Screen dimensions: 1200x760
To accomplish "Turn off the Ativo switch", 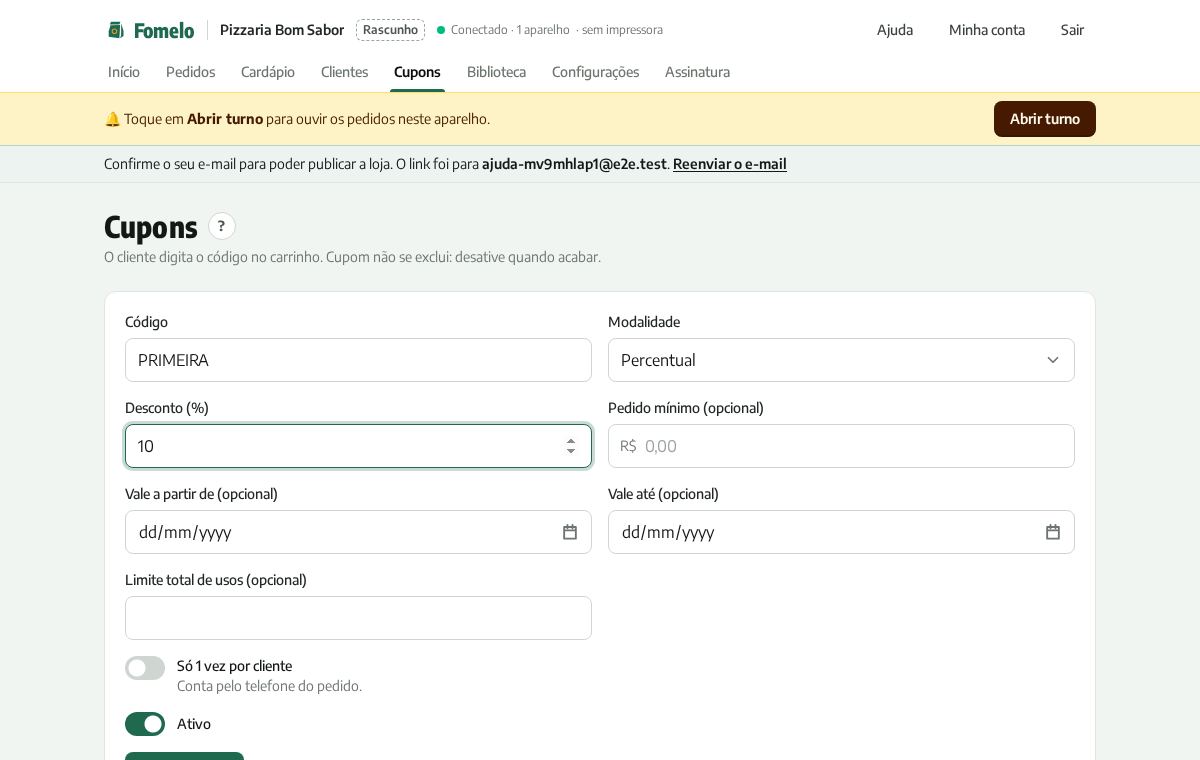I will [145, 724].
